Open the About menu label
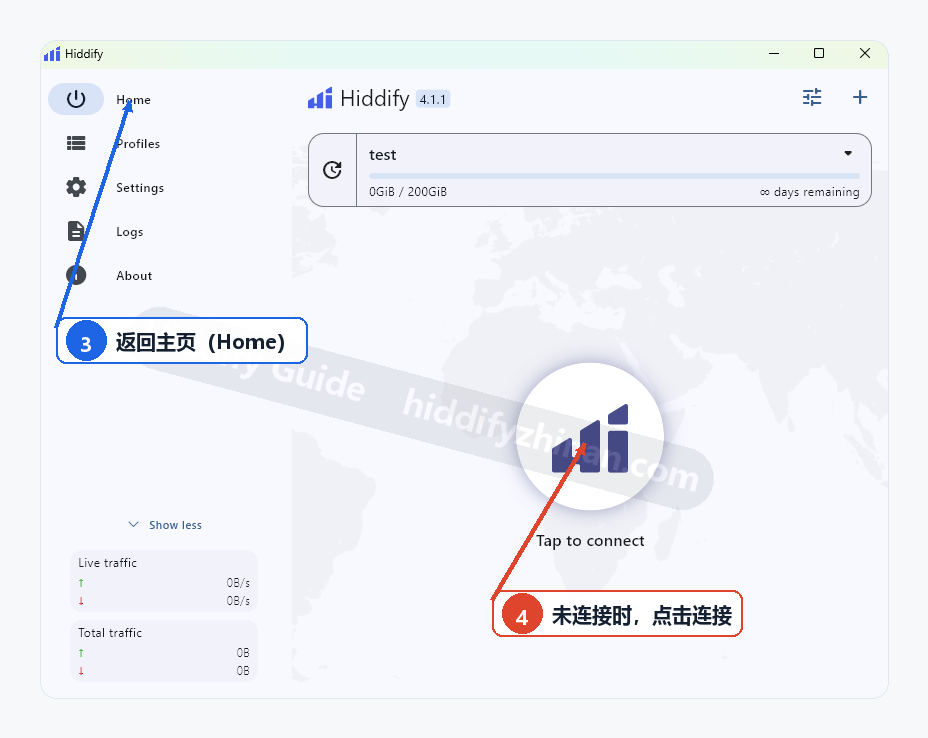The height and width of the screenshot is (738, 928). [134, 276]
